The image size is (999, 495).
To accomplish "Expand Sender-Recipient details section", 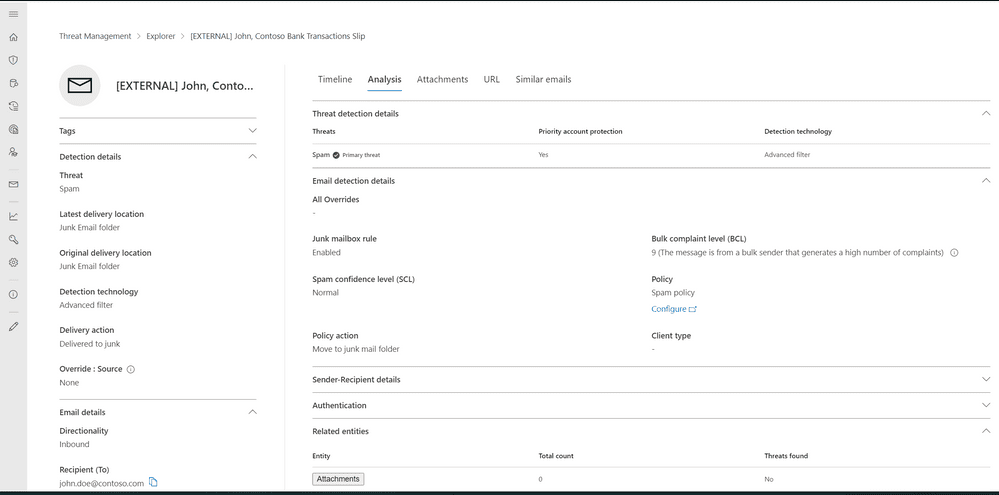I will 985,380.
